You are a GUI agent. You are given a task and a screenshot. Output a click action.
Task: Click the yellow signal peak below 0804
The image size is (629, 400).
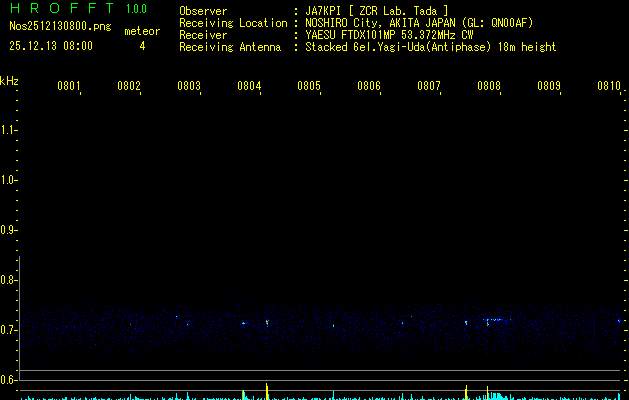tap(267, 390)
